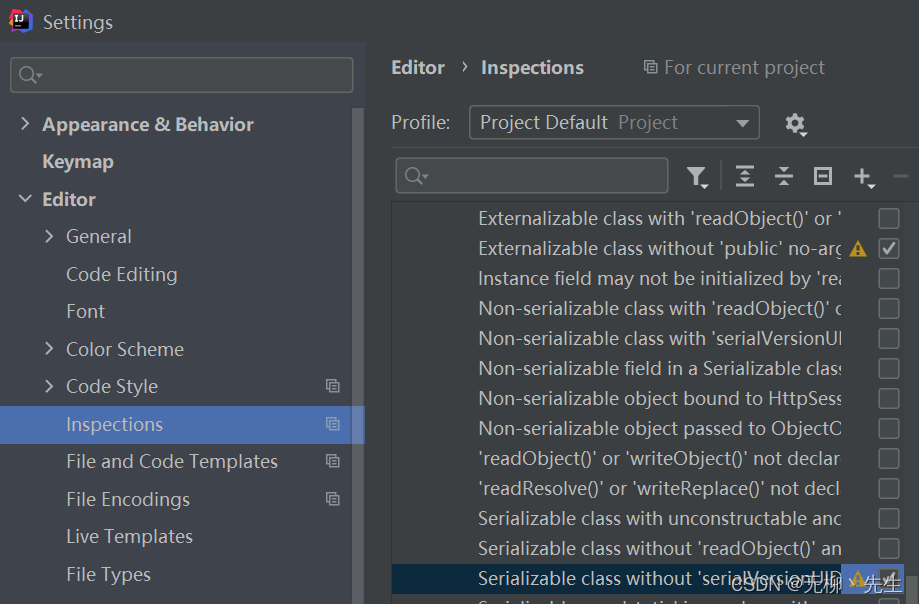Collapse the Editor tree node

[25, 199]
